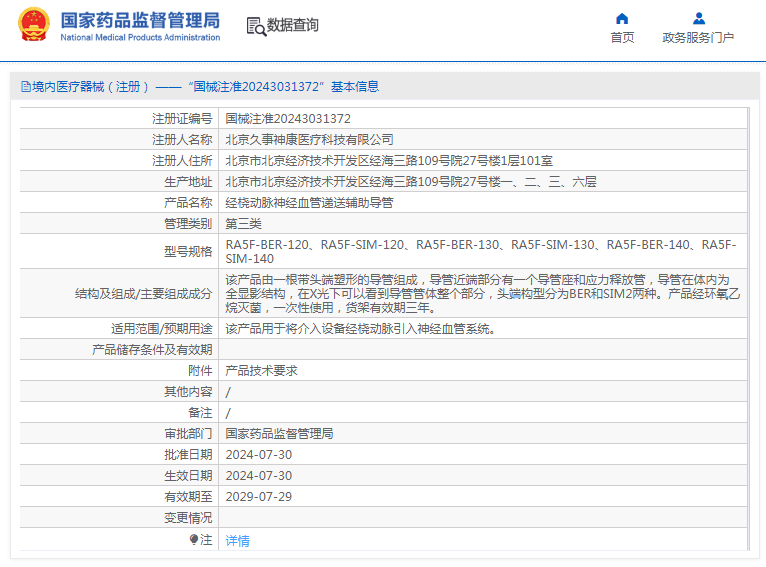Select registrant name 北京久事神康医疗科技有限公司
The image size is (766, 567).
pos(309,140)
